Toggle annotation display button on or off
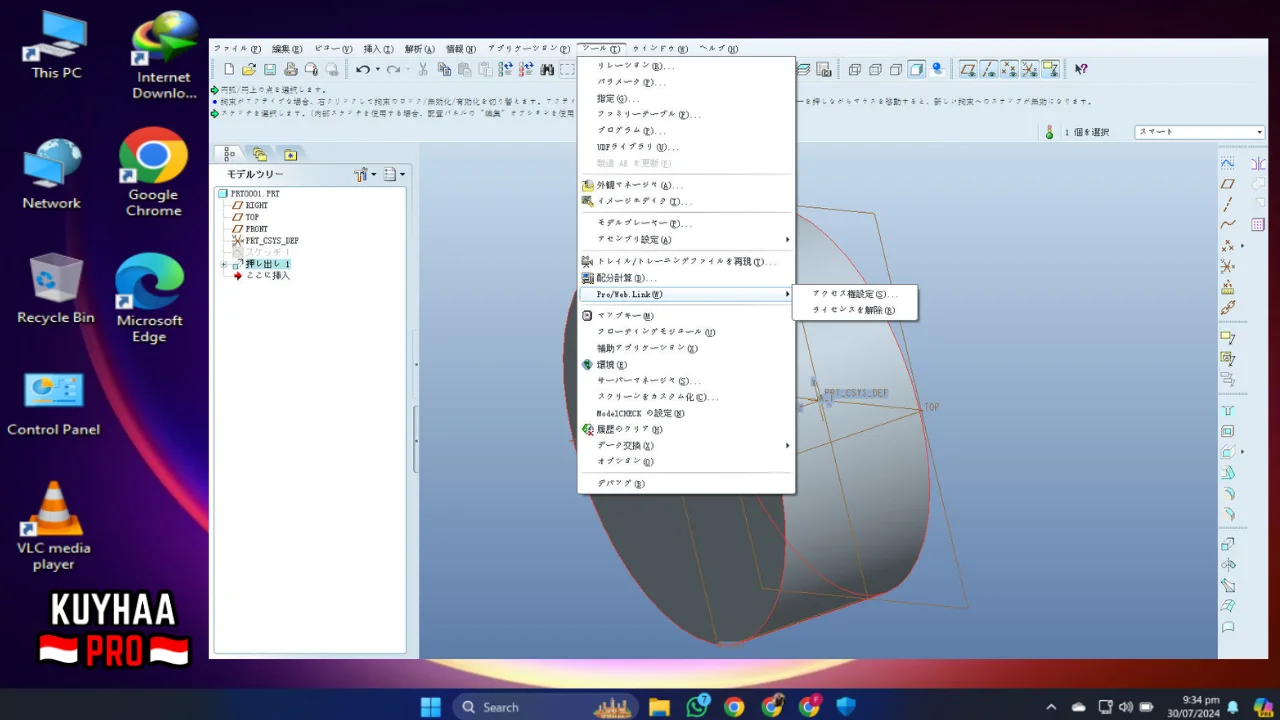Viewport: 1280px width, 720px height. coord(1050,69)
